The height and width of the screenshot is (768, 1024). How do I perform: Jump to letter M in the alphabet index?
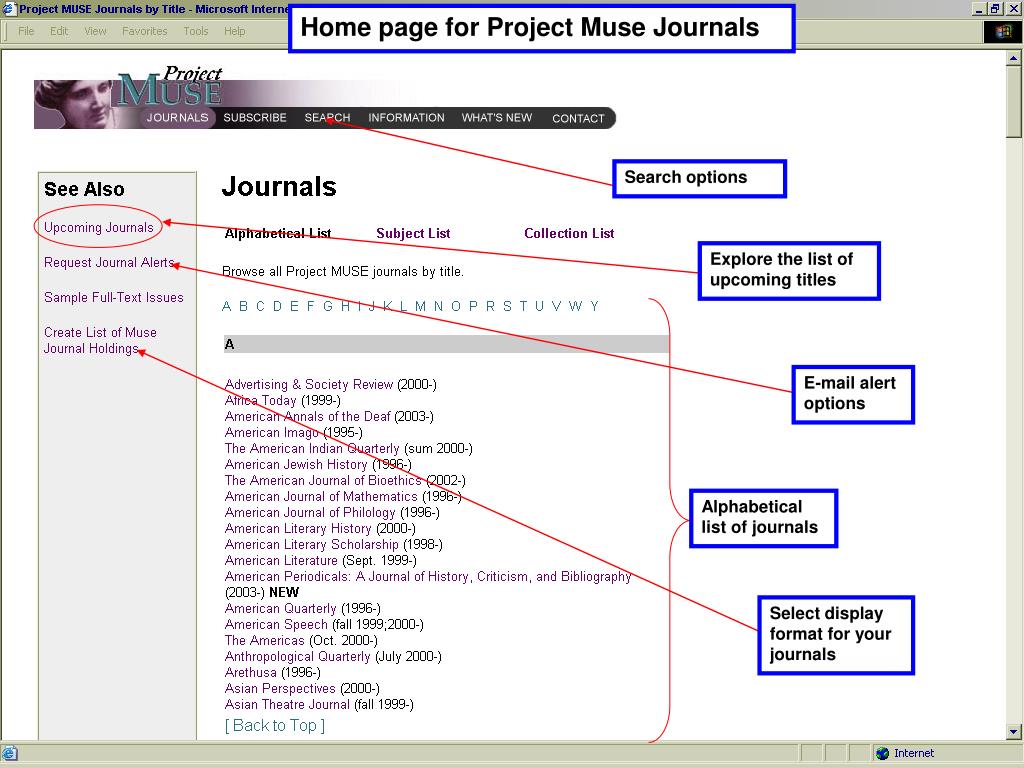pos(420,306)
